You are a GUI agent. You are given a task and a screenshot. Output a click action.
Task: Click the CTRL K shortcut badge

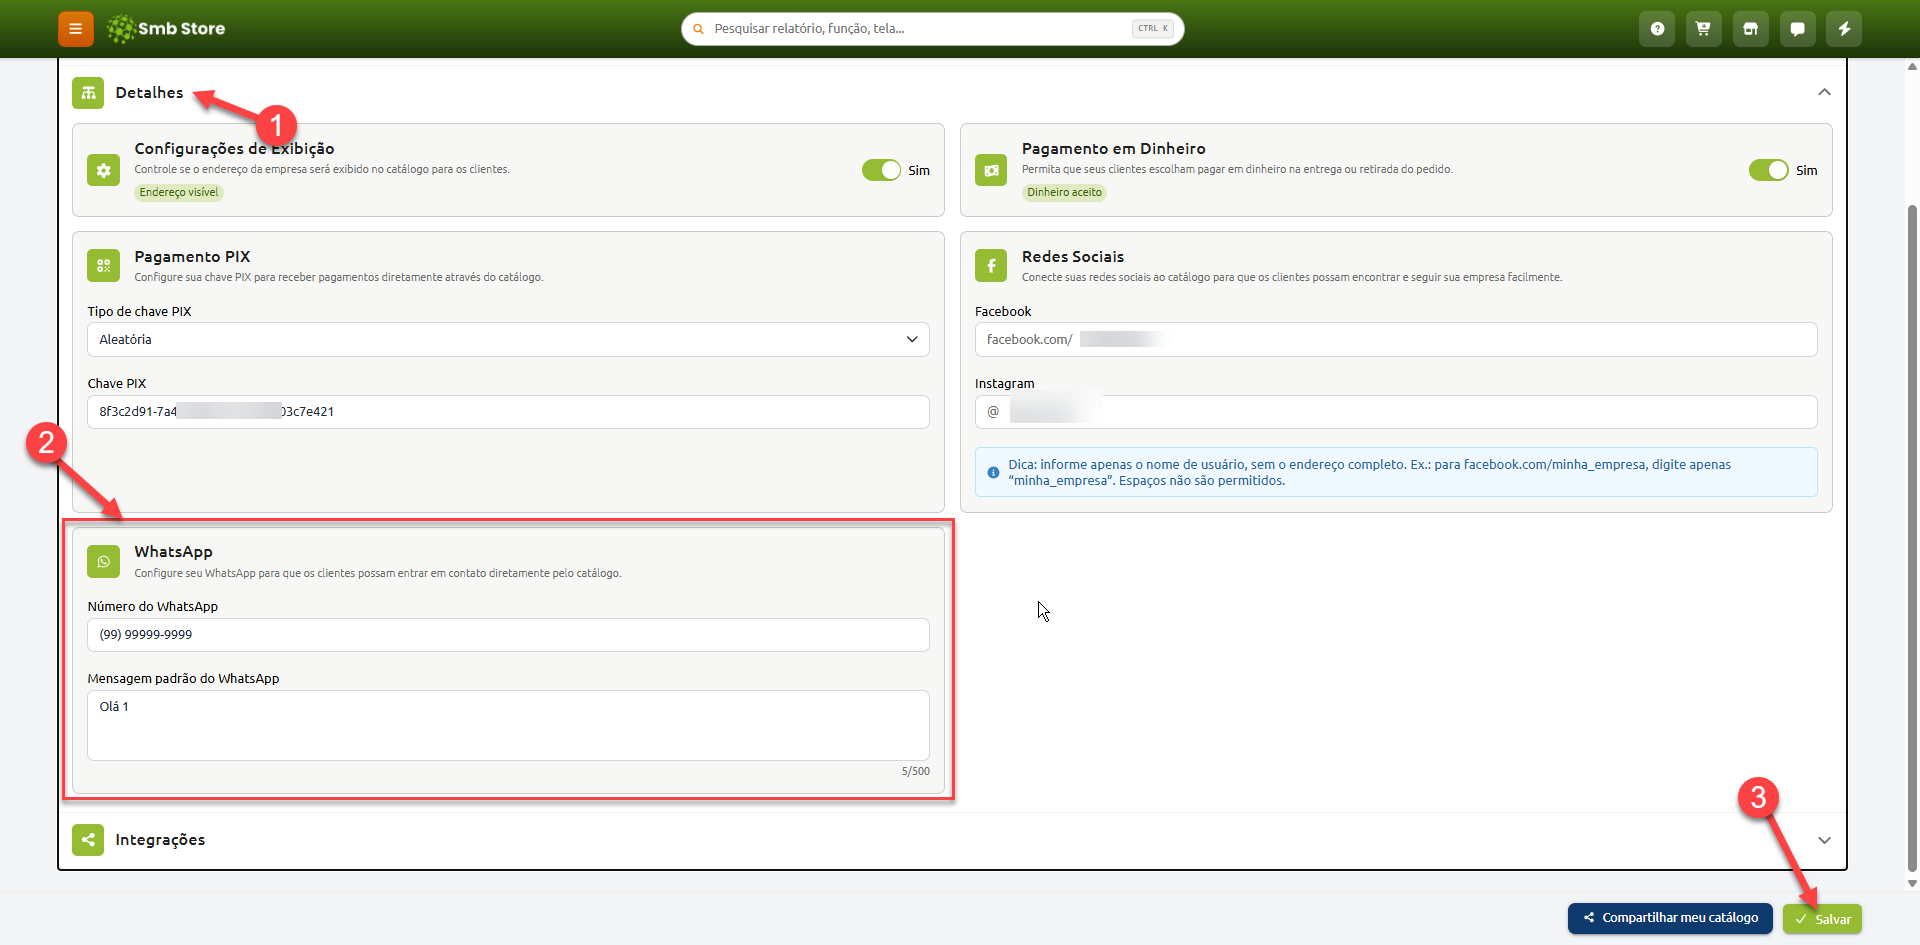coord(1153,29)
